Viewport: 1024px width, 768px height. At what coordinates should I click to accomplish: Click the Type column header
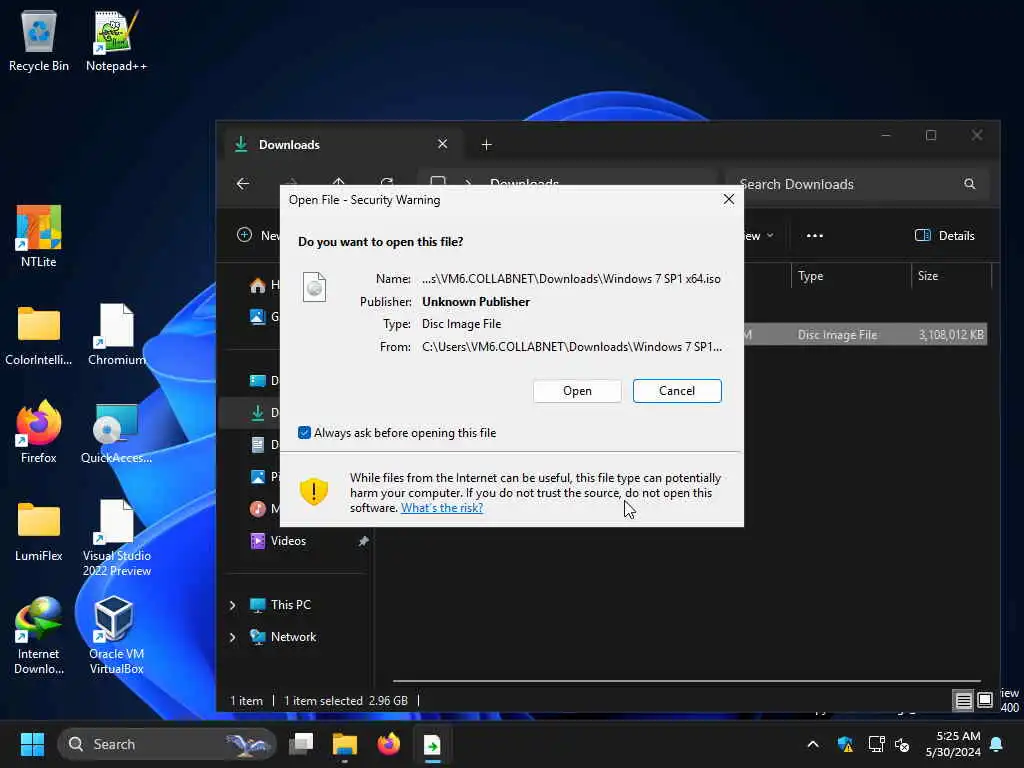(x=850, y=276)
